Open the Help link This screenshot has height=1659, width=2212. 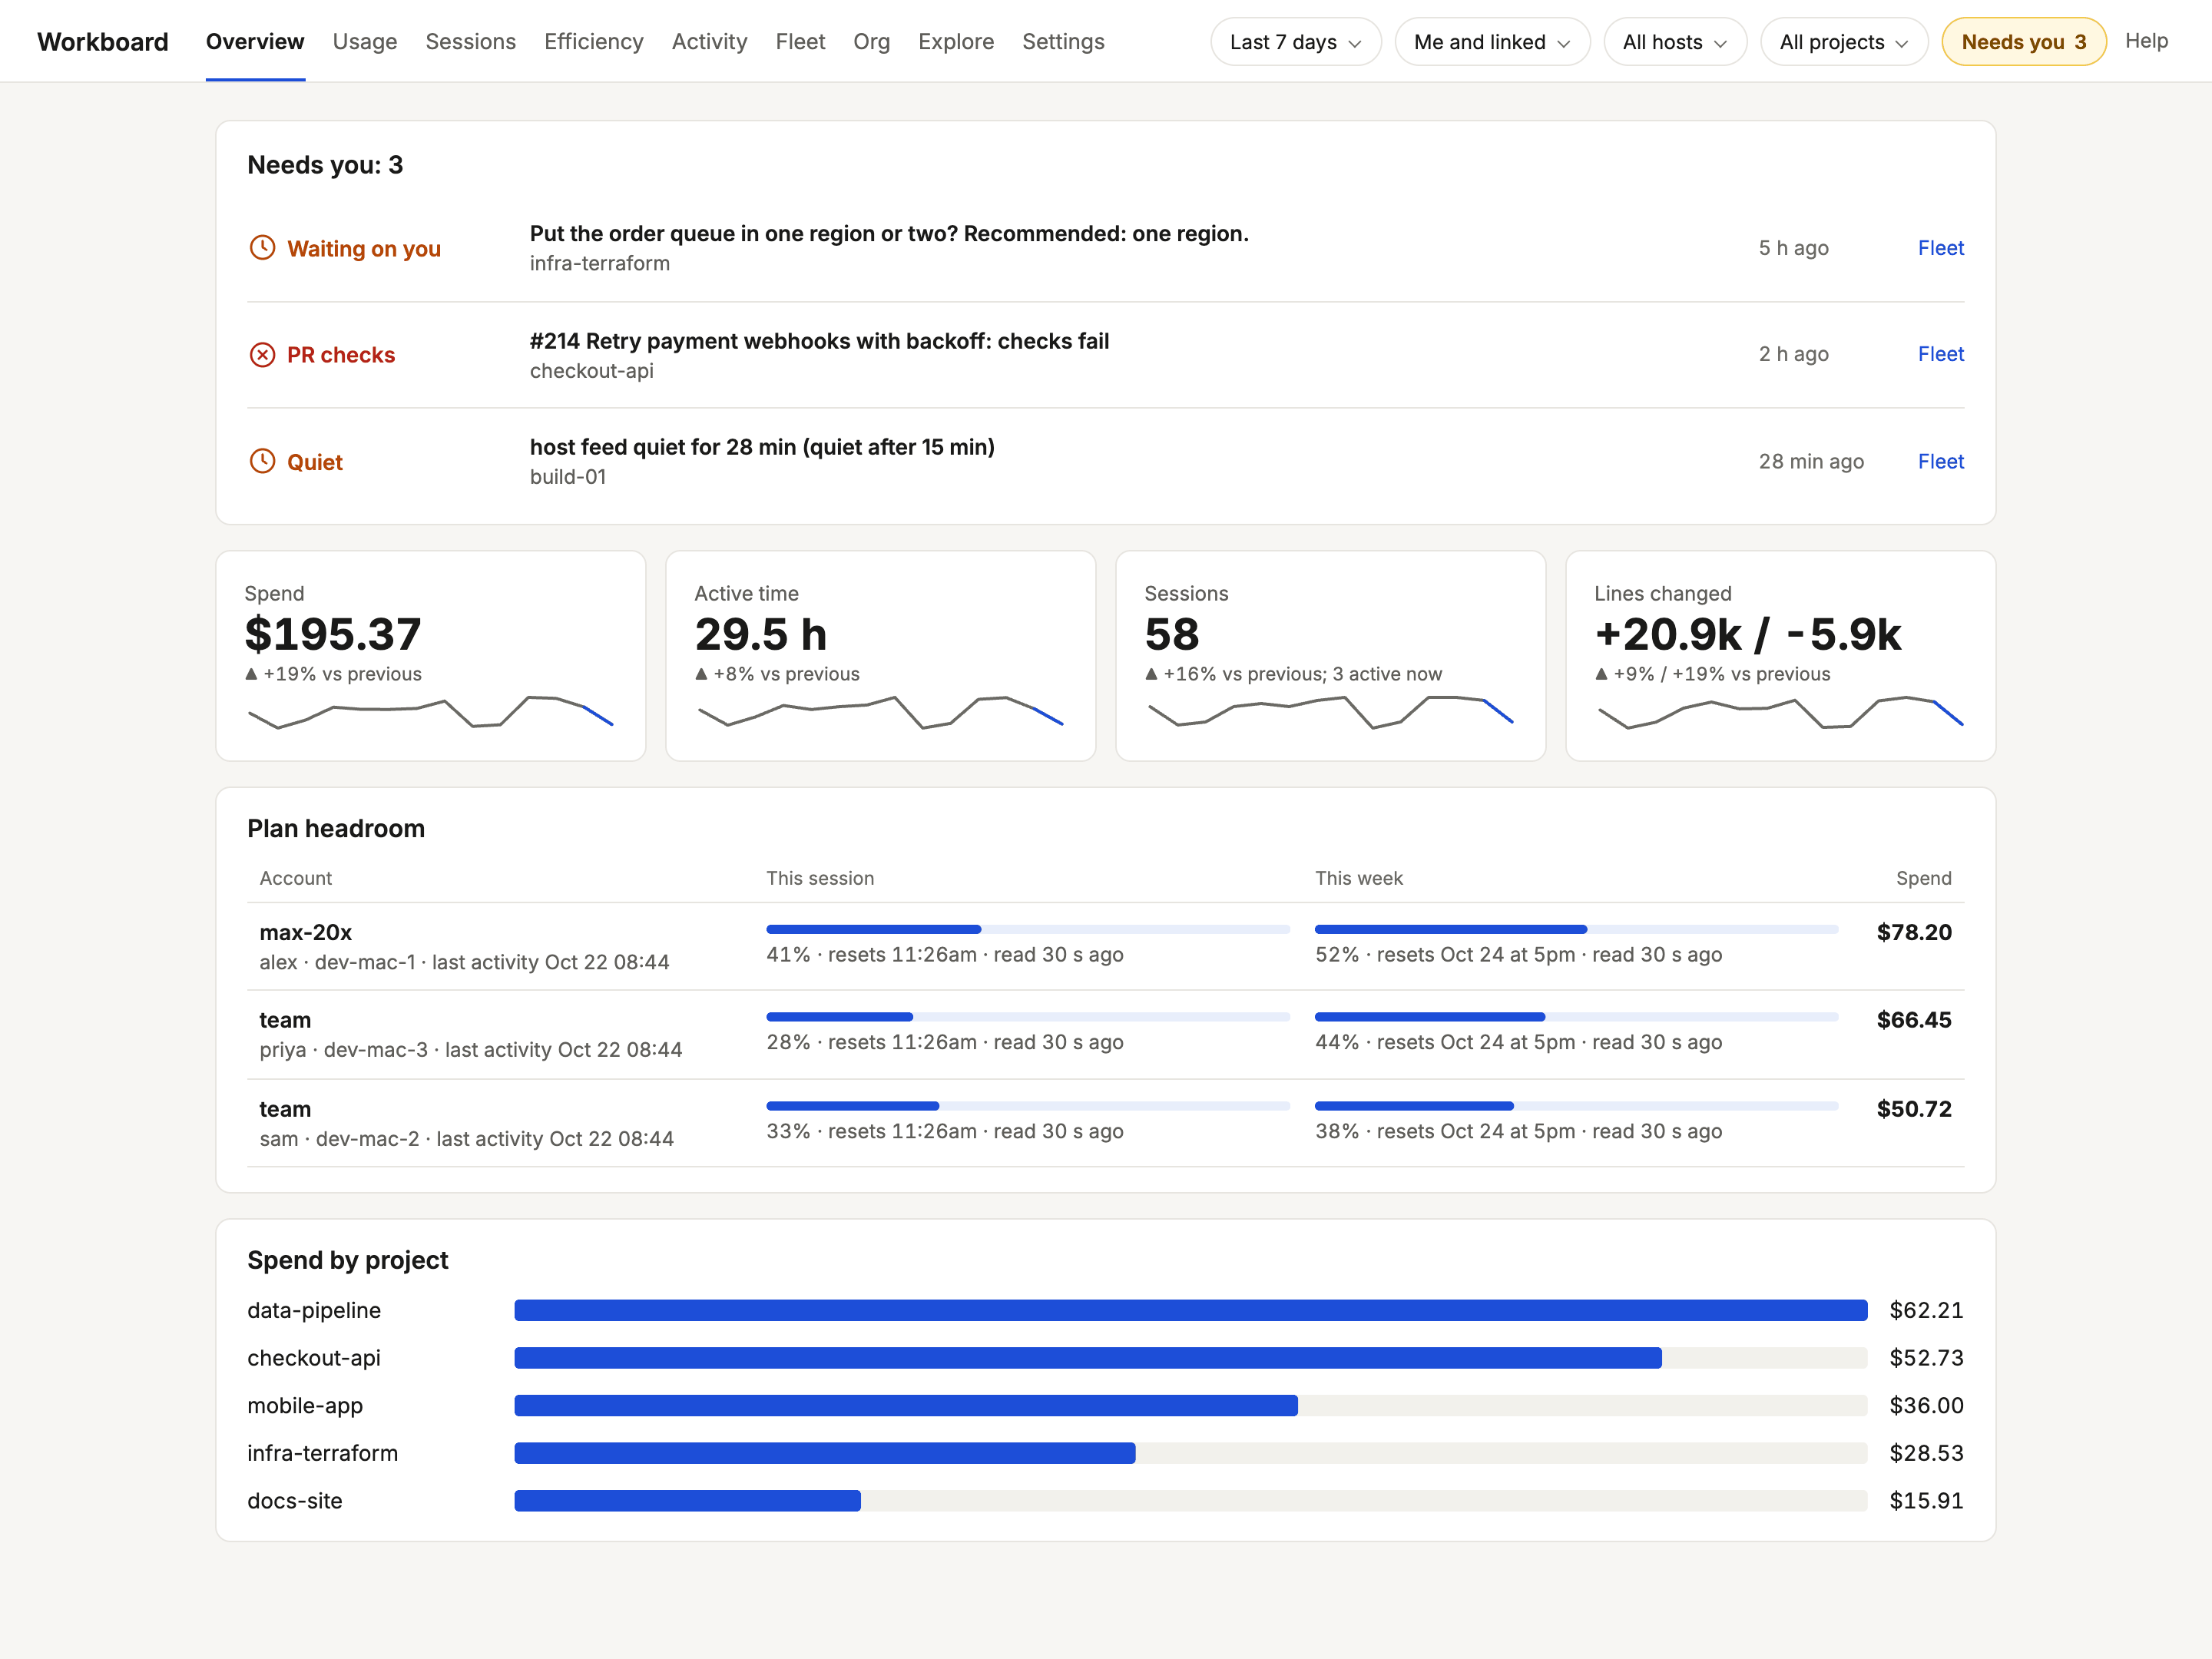(2146, 41)
